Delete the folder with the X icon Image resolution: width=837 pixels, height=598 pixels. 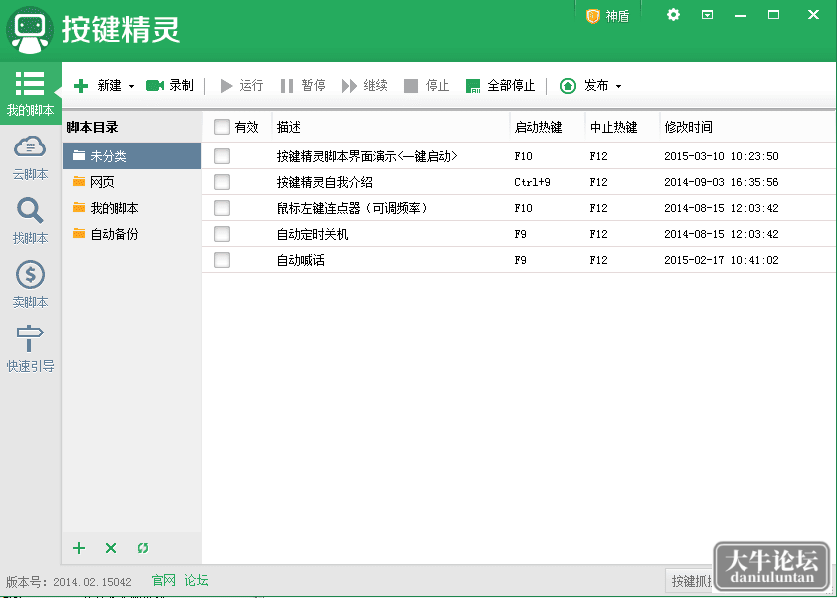point(111,548)
